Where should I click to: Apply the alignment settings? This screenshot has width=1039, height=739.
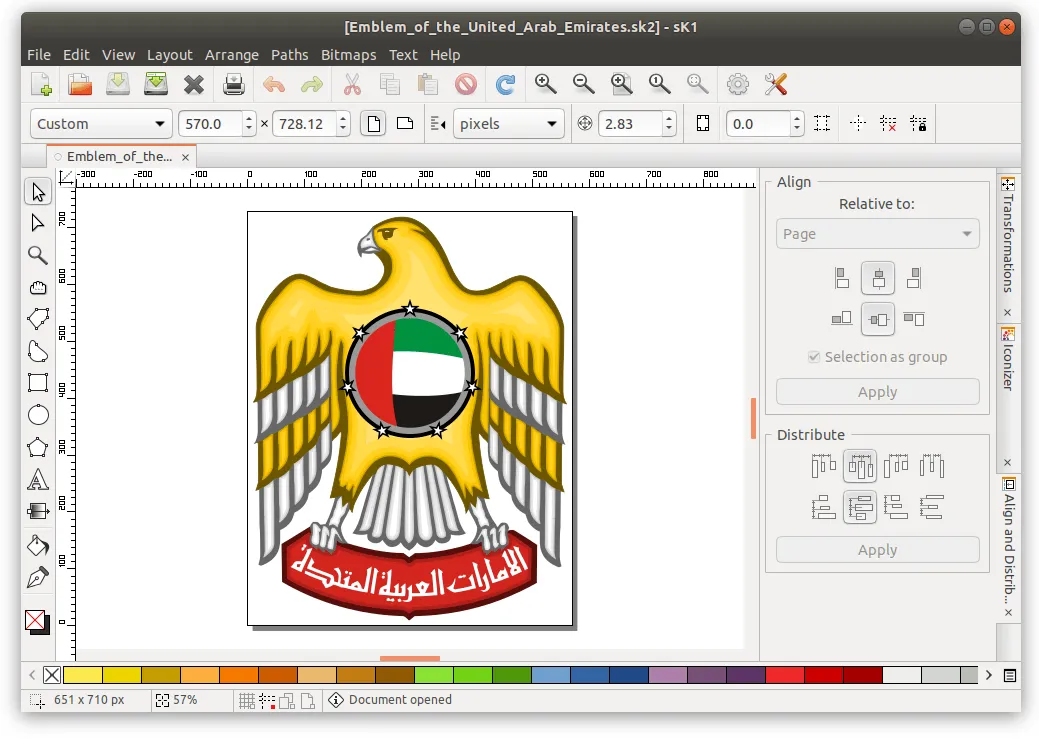coord(877,391)
